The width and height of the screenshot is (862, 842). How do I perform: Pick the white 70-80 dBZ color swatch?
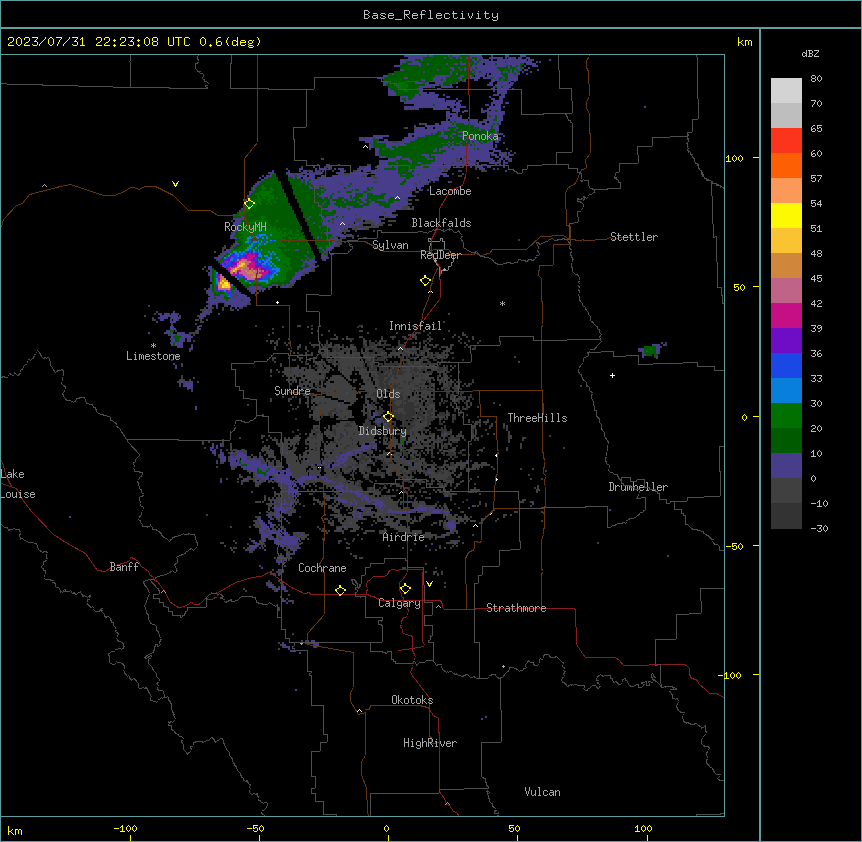pyautogui.click(x=786, y=91)
